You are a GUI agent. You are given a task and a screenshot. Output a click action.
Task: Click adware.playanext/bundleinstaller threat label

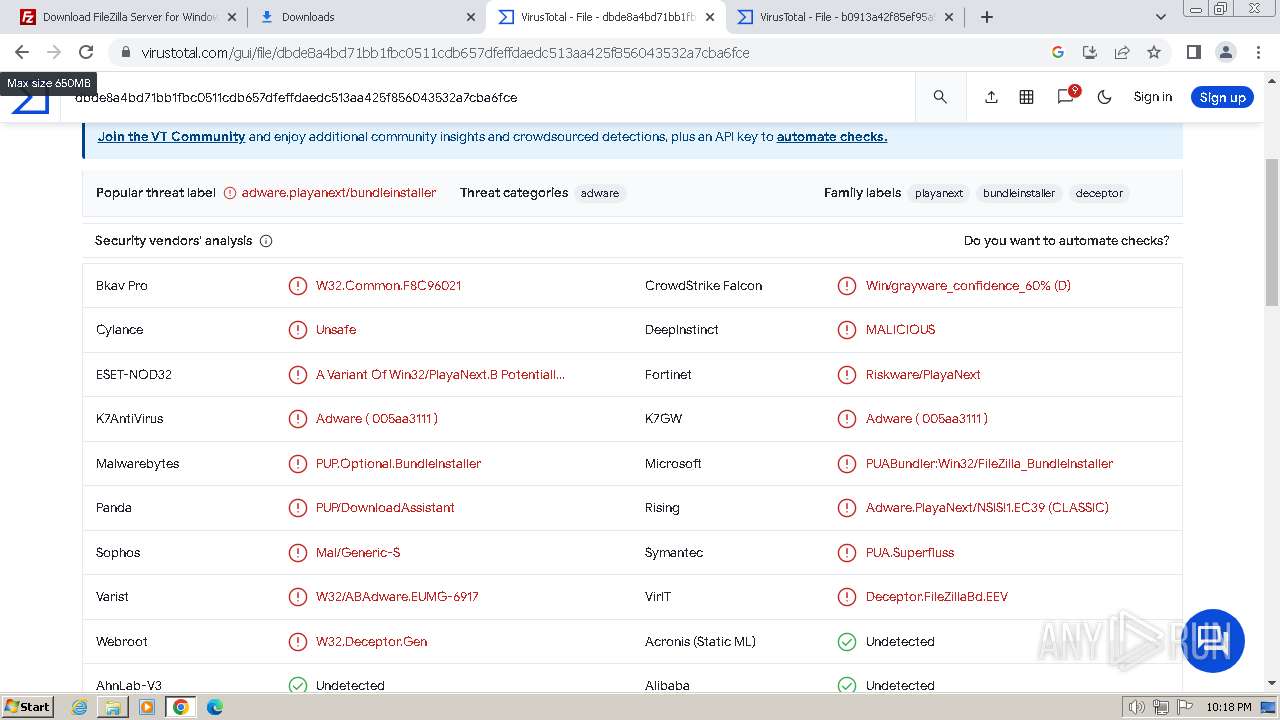(338, 193)
